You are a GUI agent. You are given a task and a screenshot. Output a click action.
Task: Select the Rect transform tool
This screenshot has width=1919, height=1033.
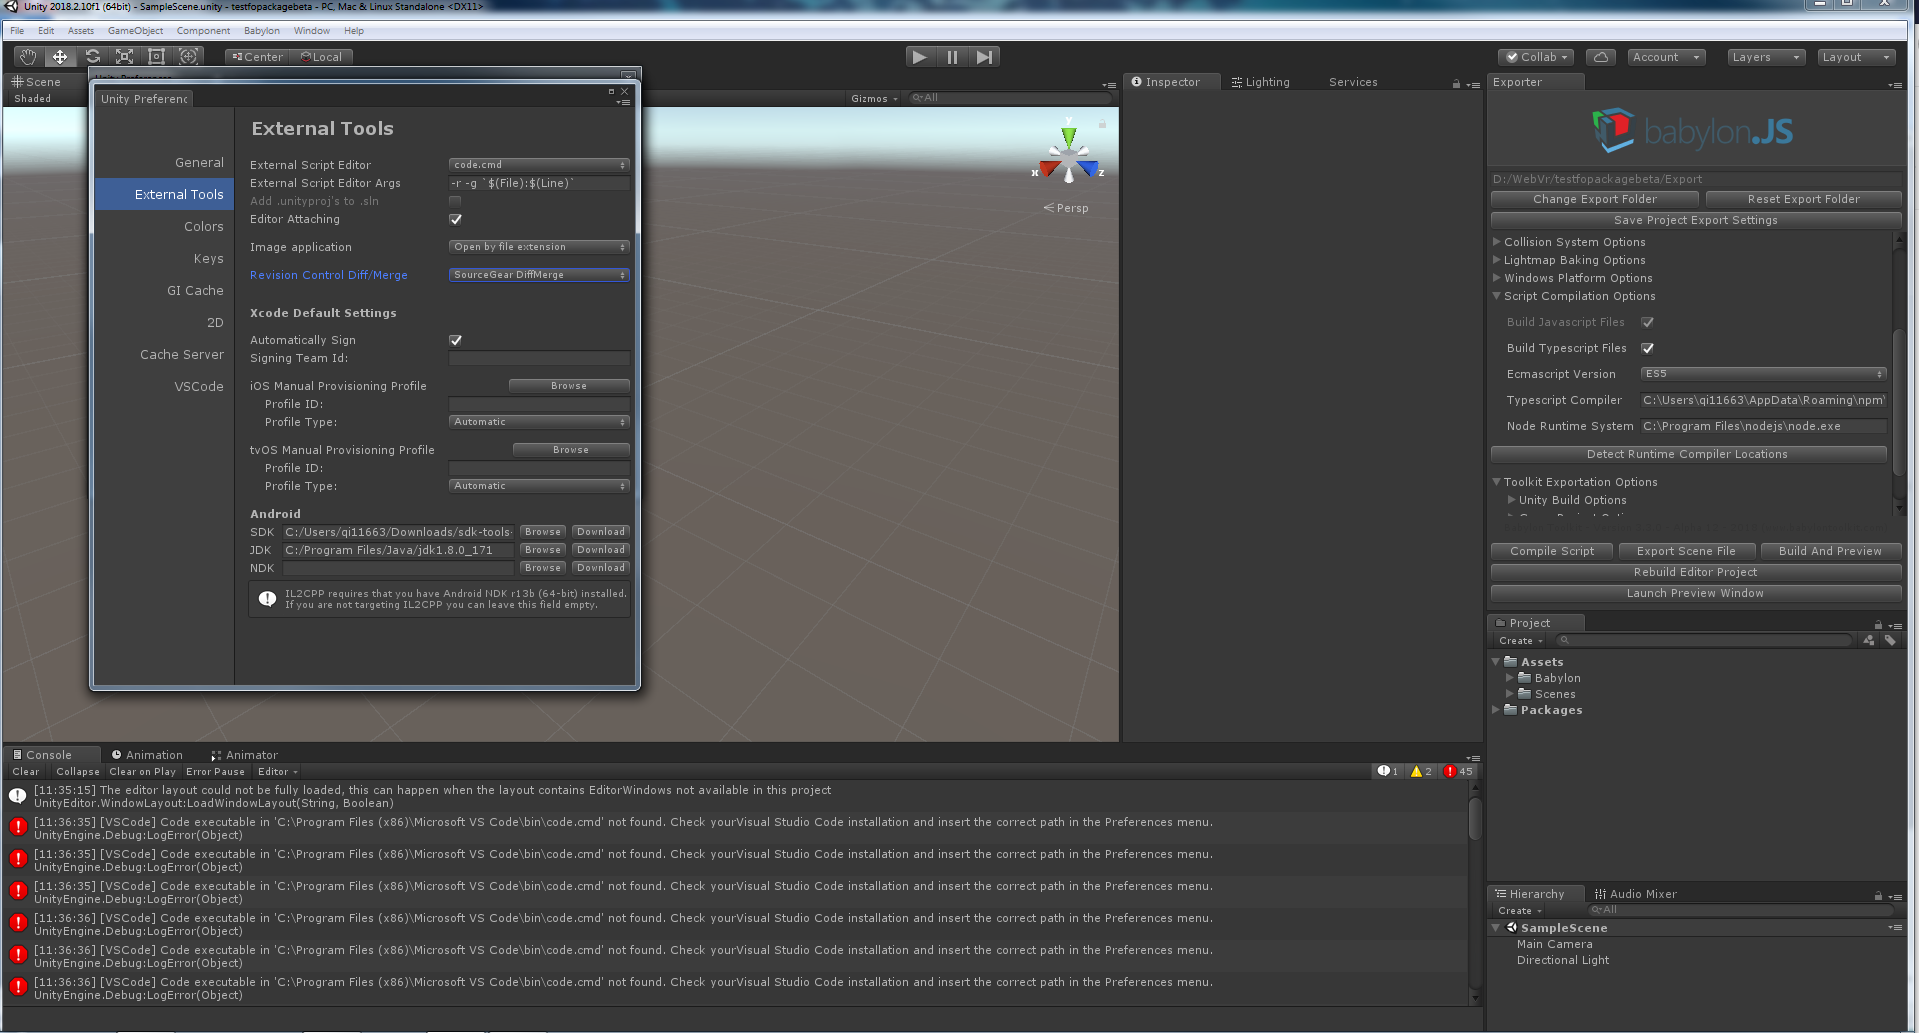click(156, 57)
